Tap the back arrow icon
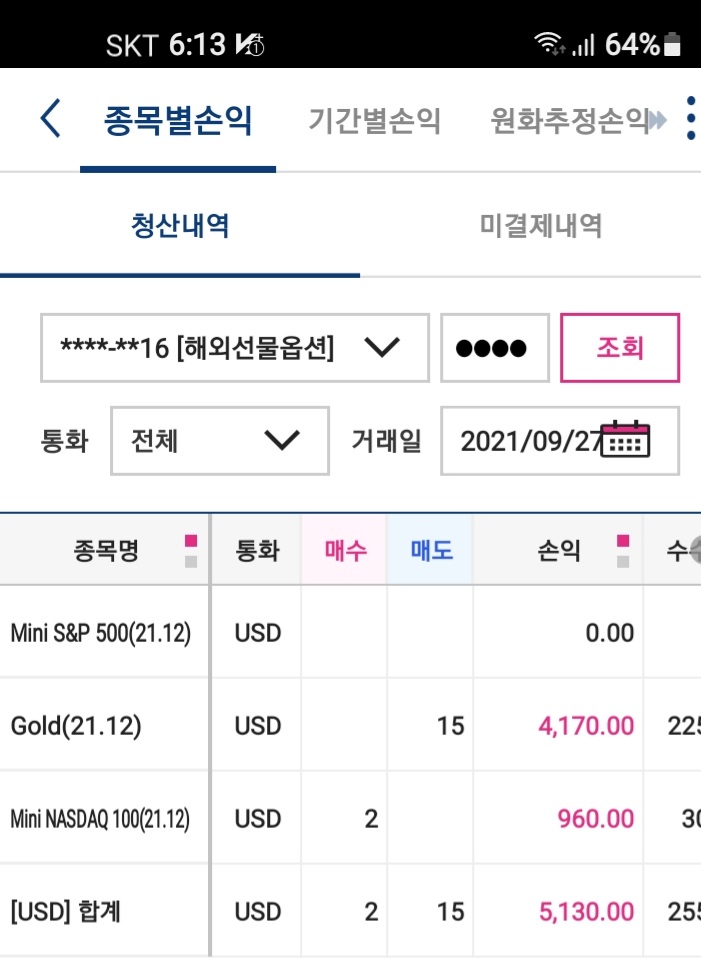701x974 pixels. (50, 118)
